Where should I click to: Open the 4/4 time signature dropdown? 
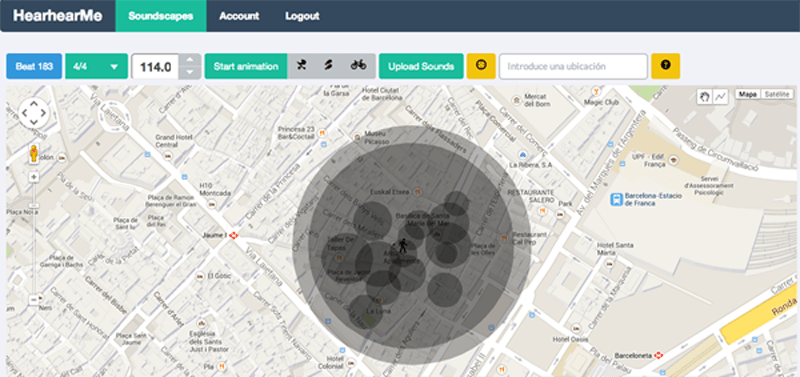tap(96, 66)
